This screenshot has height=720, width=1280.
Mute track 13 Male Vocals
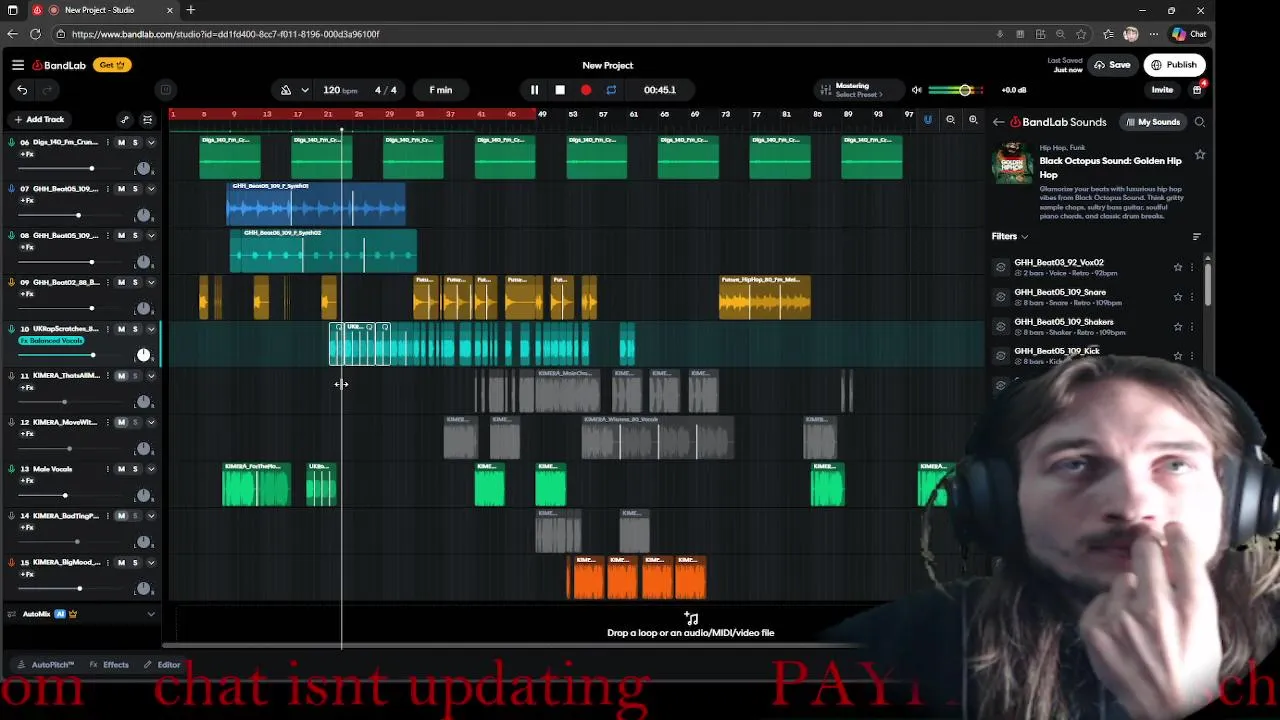[x=121, y=469]
